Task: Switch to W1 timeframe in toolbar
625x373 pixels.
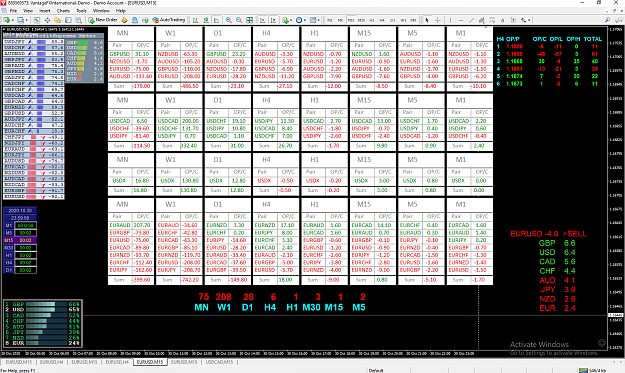Action: [403, 20]
